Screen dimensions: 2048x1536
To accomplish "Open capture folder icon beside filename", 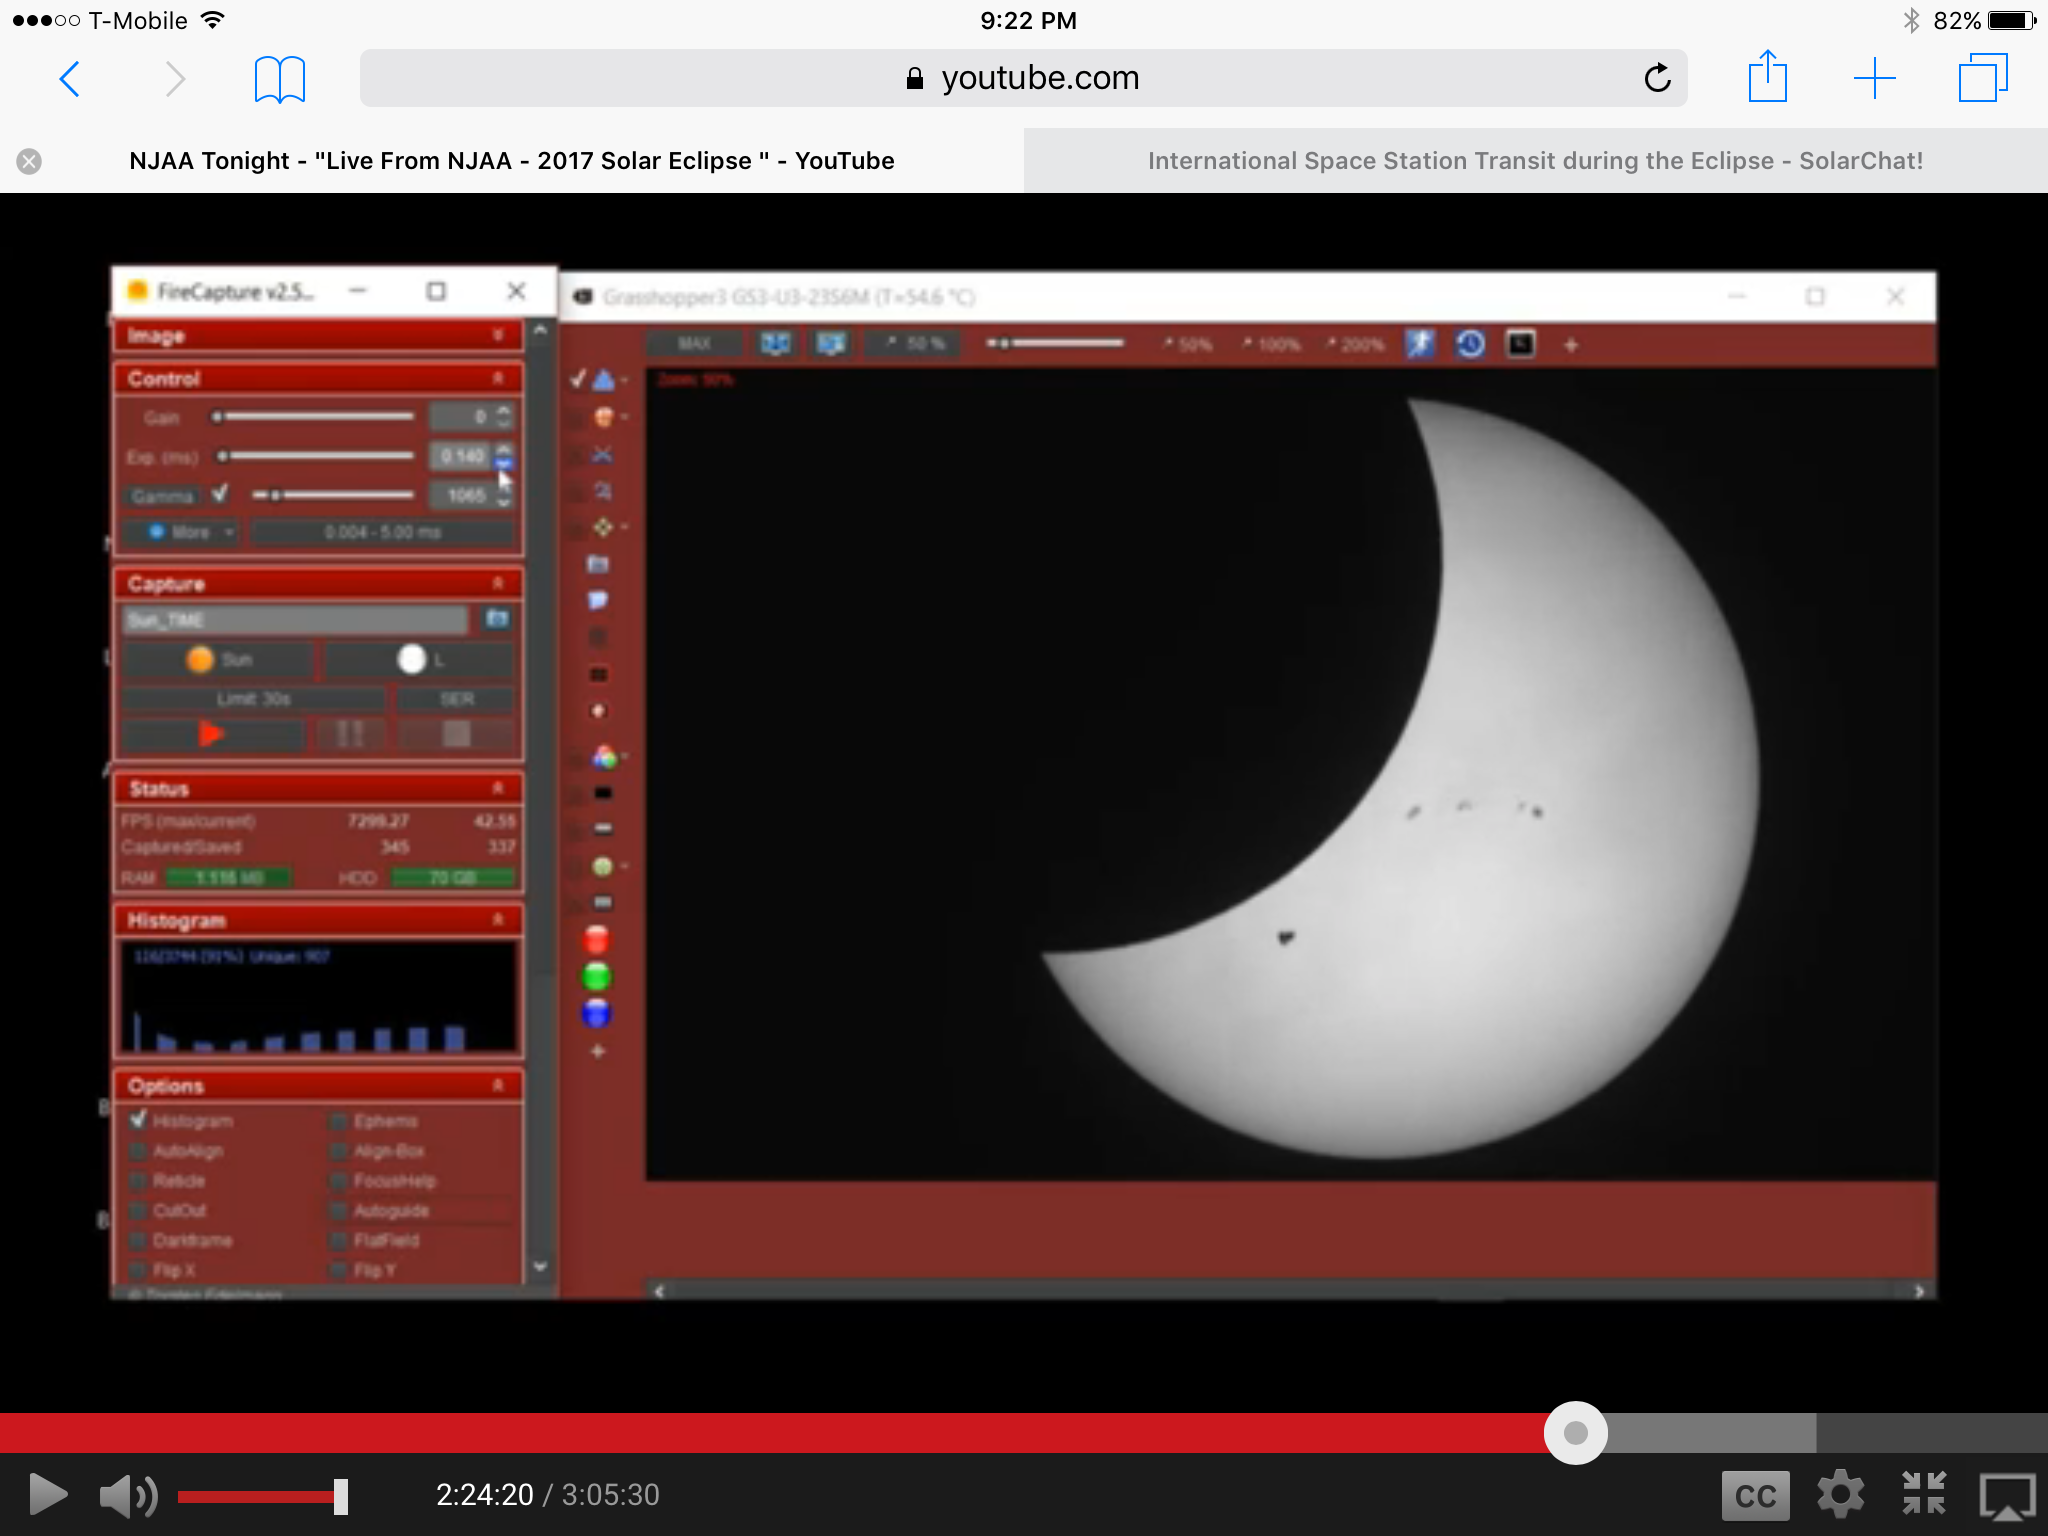I will pos(497,619).
